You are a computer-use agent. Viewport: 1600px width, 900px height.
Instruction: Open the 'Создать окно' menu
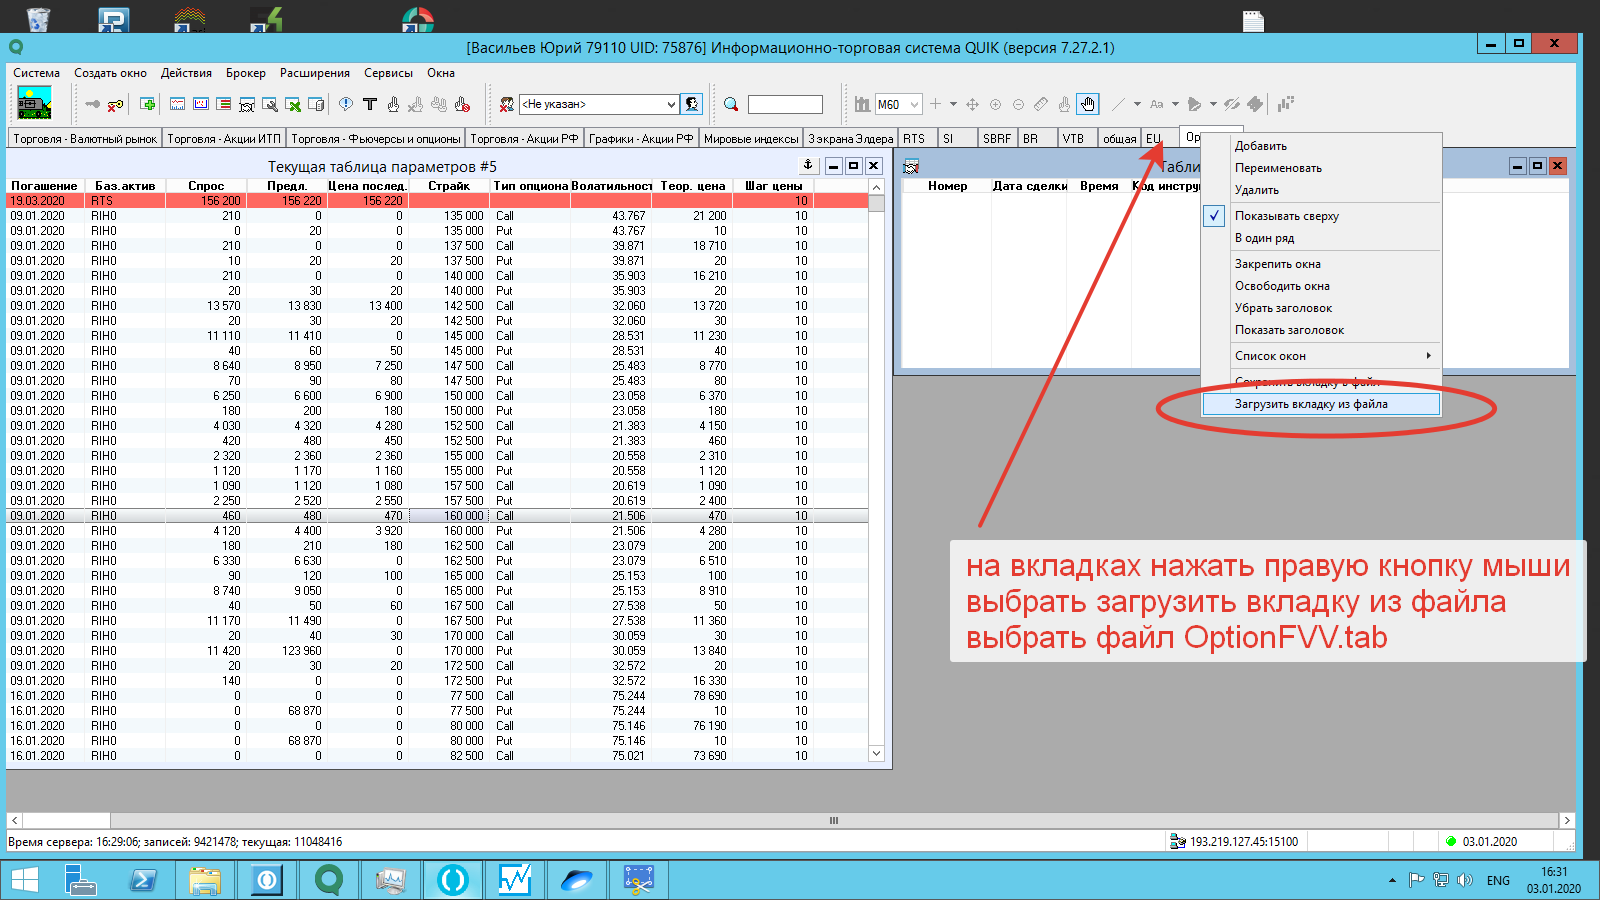(110, 73)
